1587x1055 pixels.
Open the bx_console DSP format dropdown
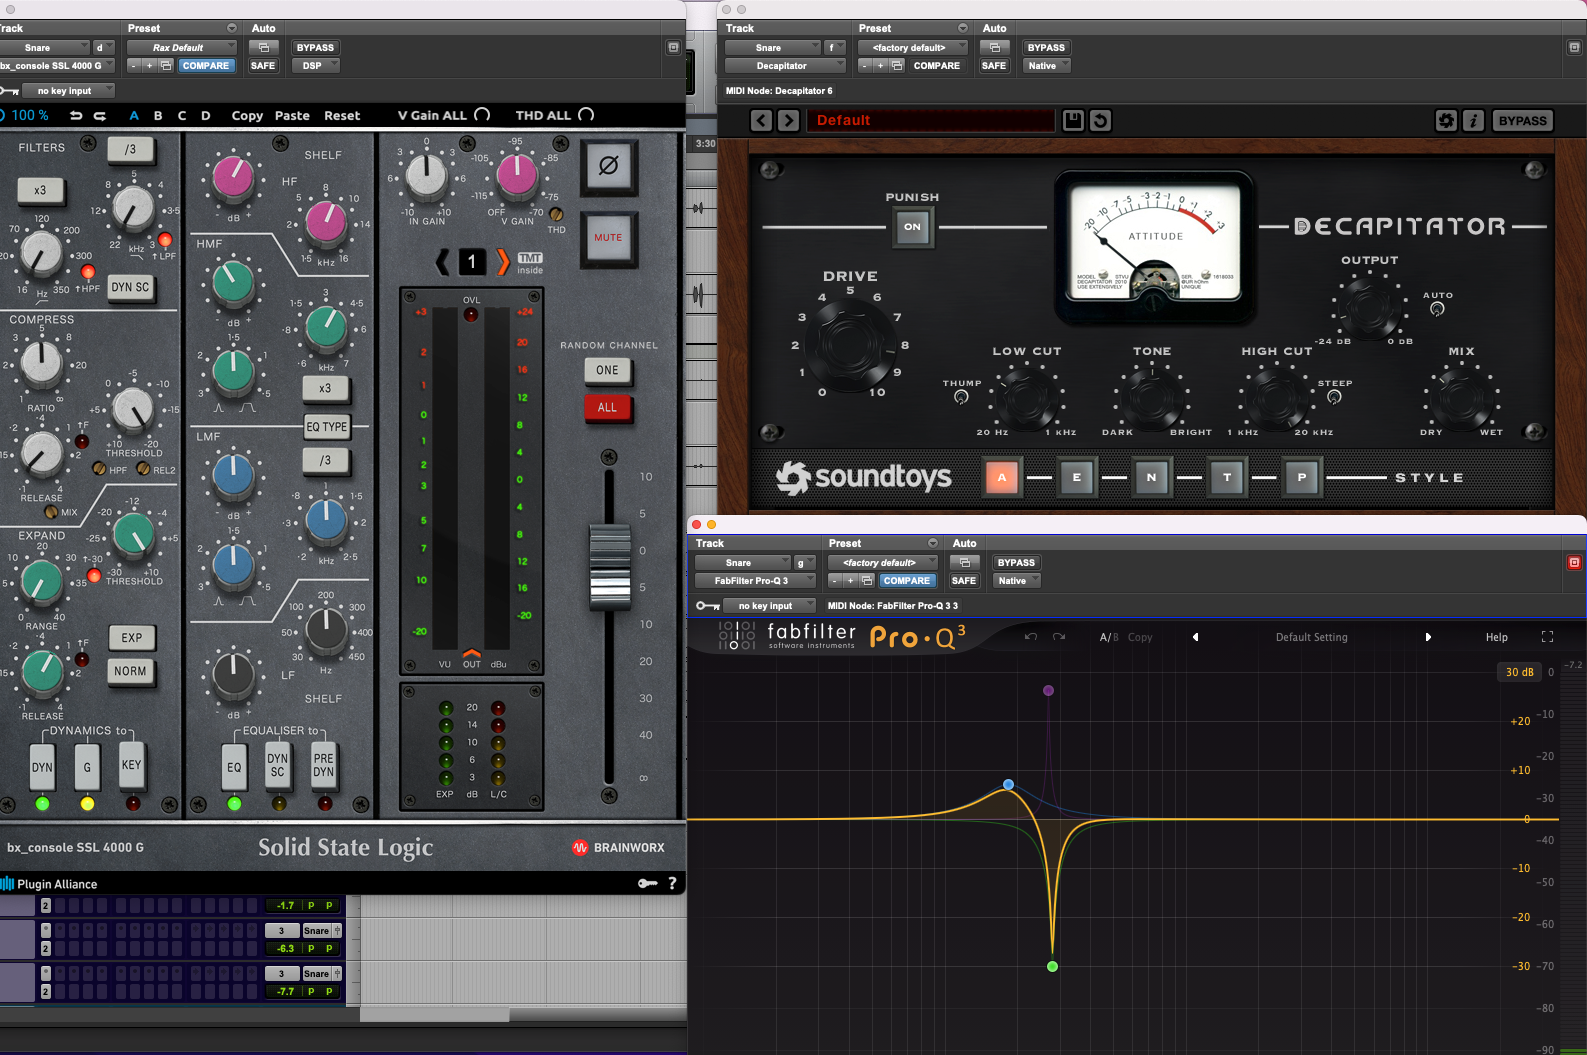pos(316,66)
